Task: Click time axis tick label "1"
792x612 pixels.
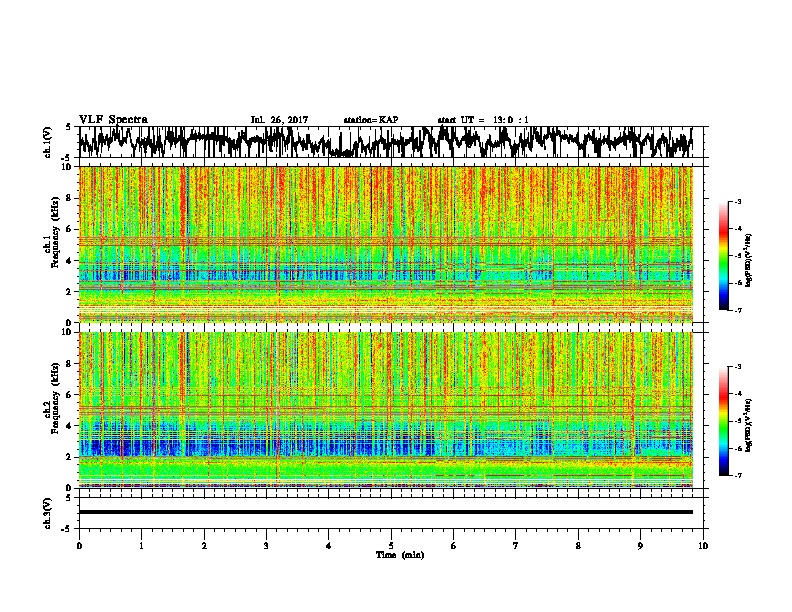Action: [x=141, y=546]
